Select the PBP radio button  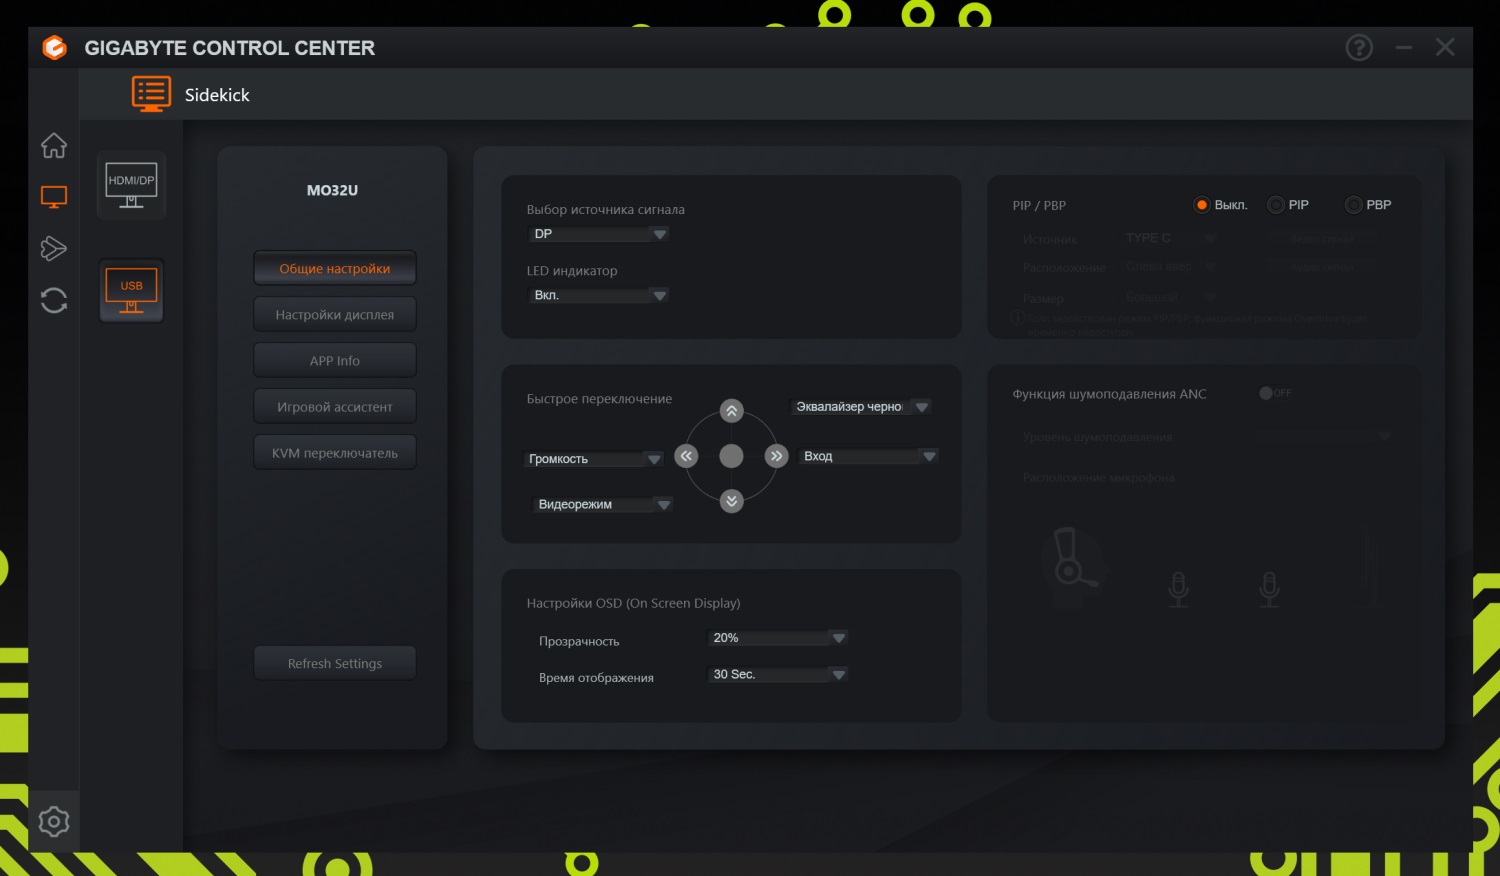pyautogui.click(x=1354, y=205)
